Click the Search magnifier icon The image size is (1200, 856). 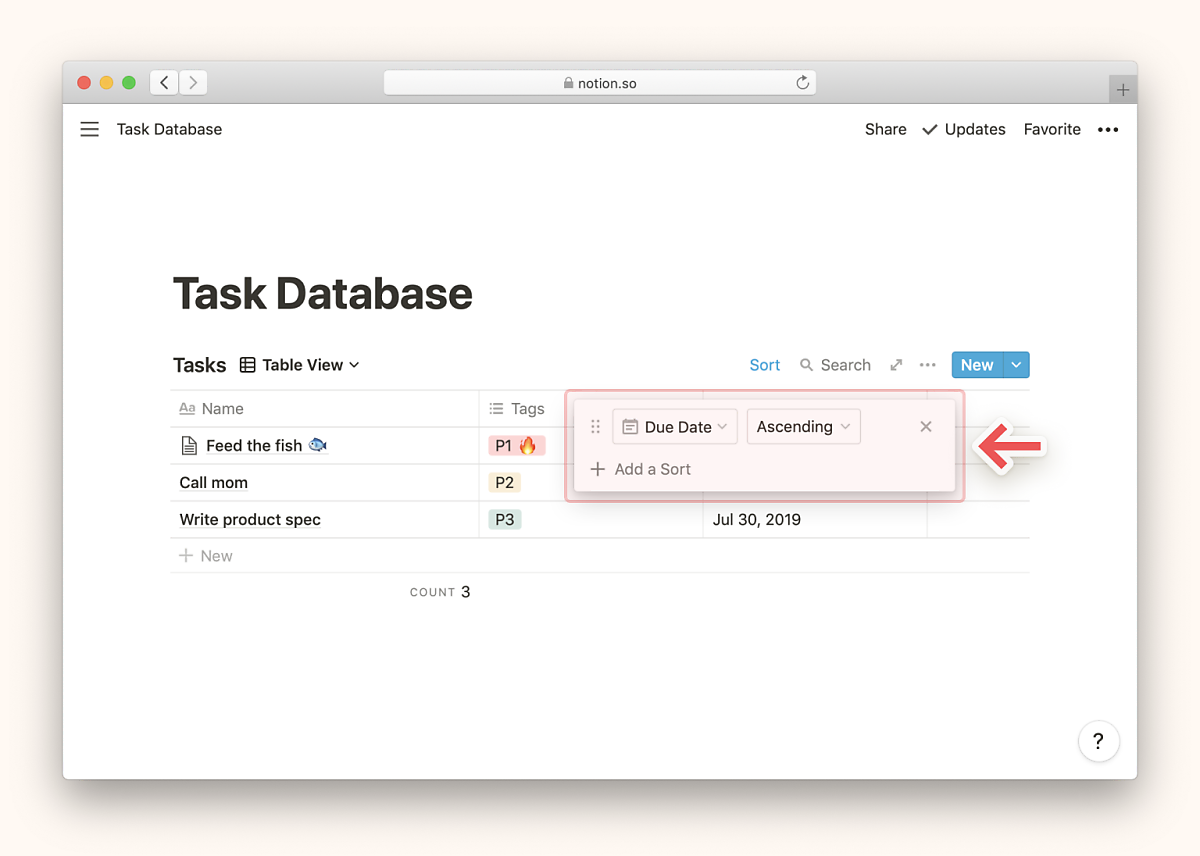[x=806, y=365]
